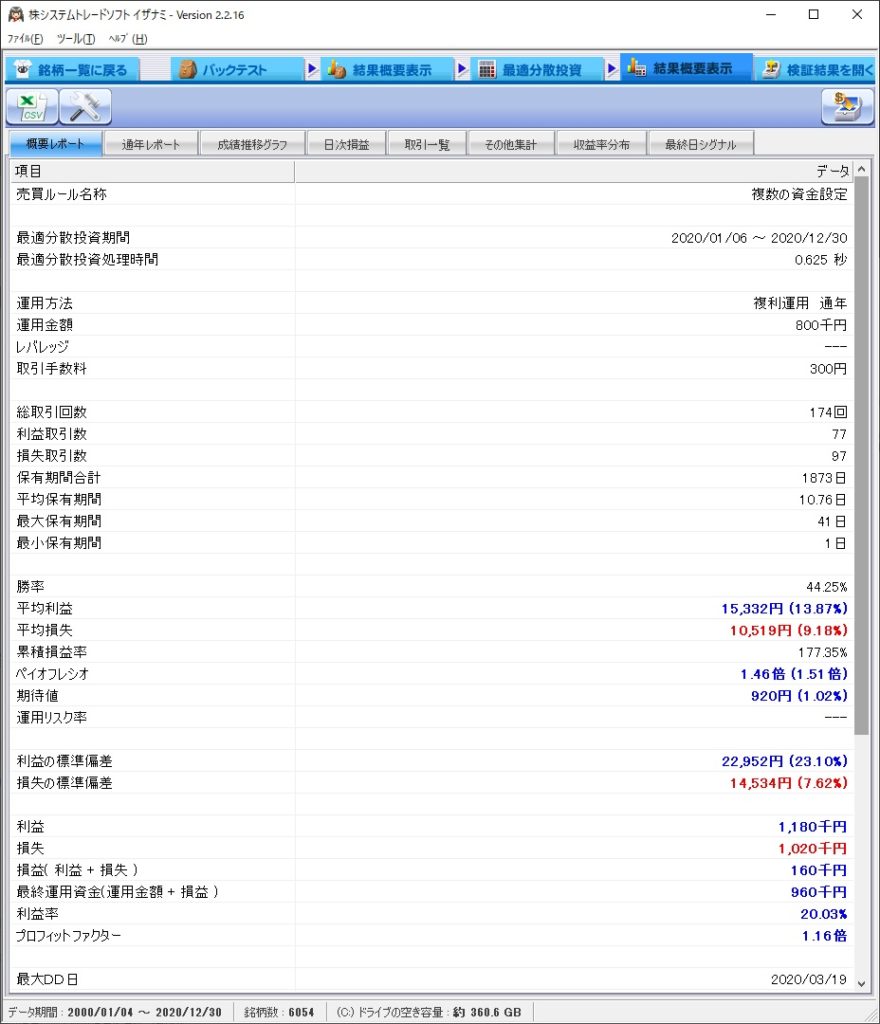Select the 最適分散投資 workflow step
The image size is (880, 1024).
pyautogui.click(x=530, y=70)
